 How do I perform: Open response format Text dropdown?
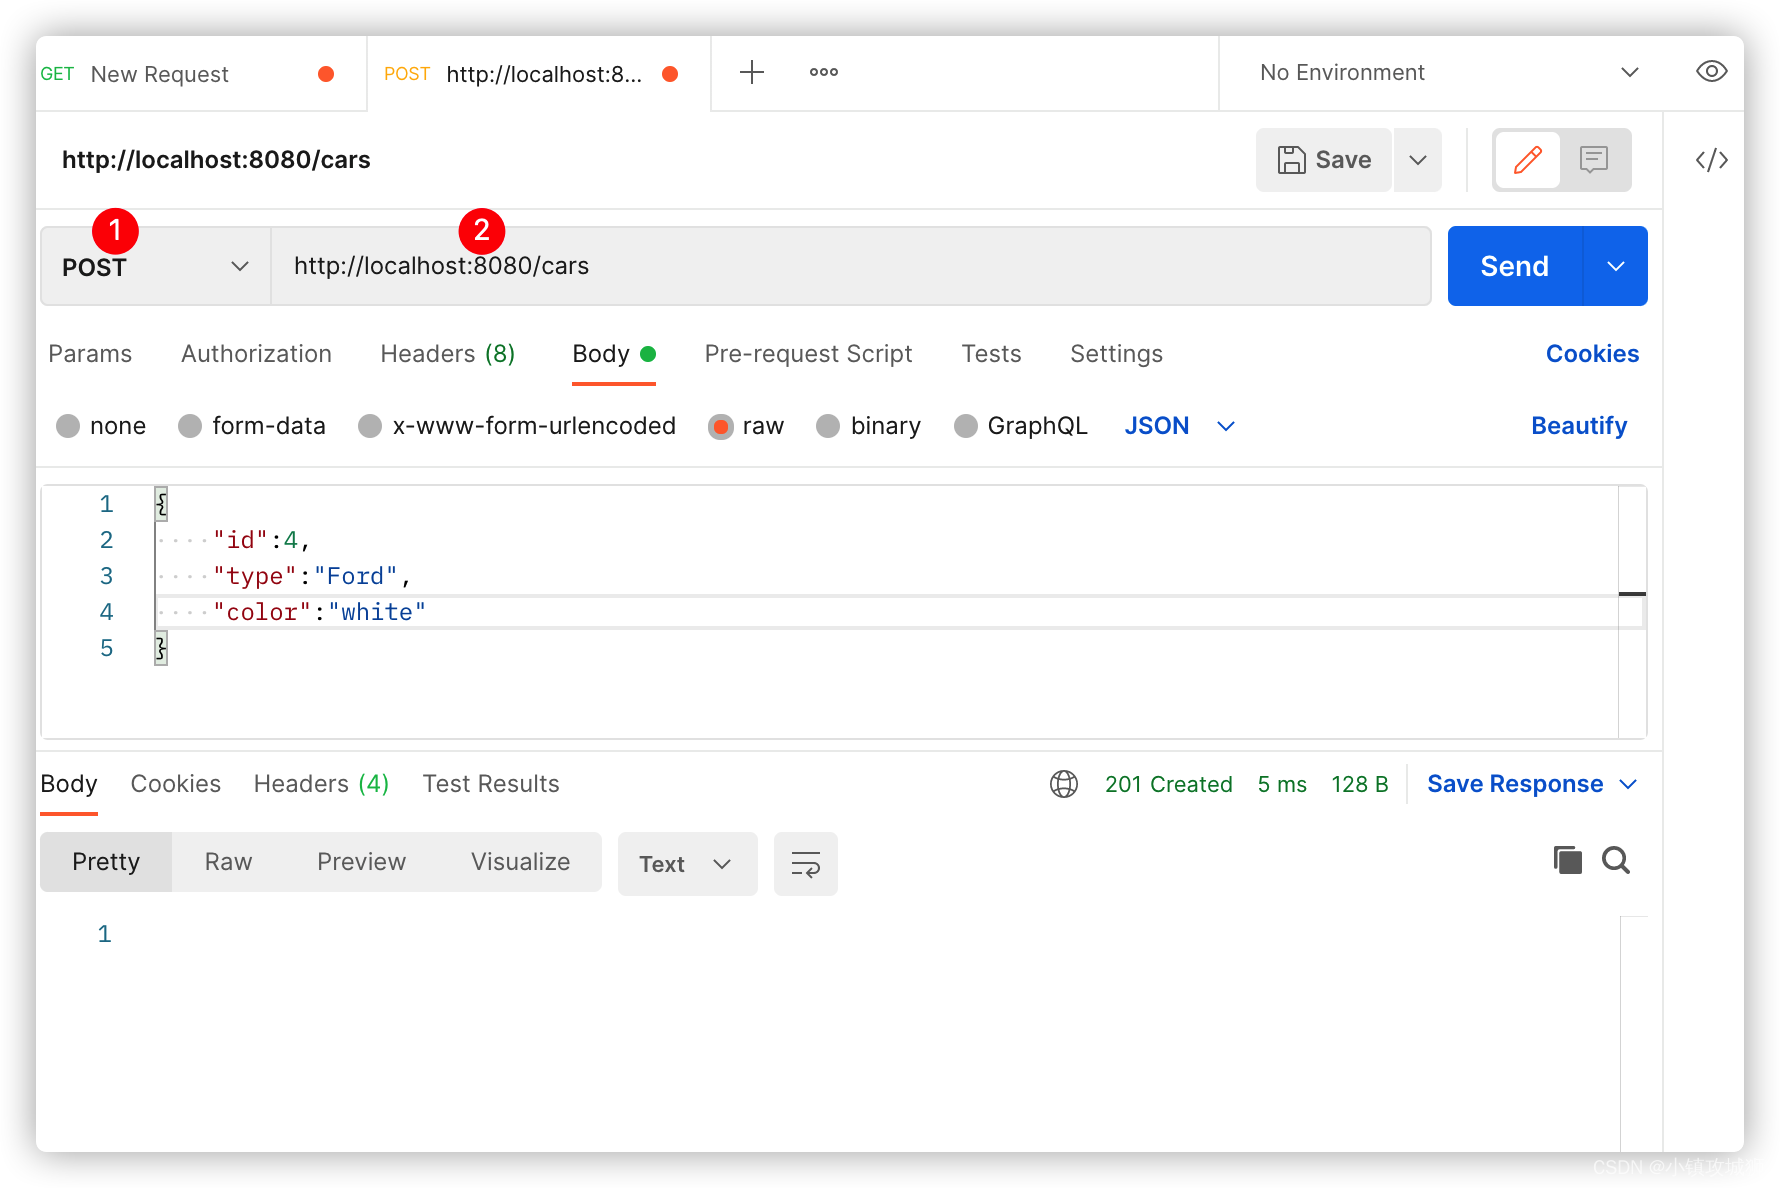pos(688,864)
